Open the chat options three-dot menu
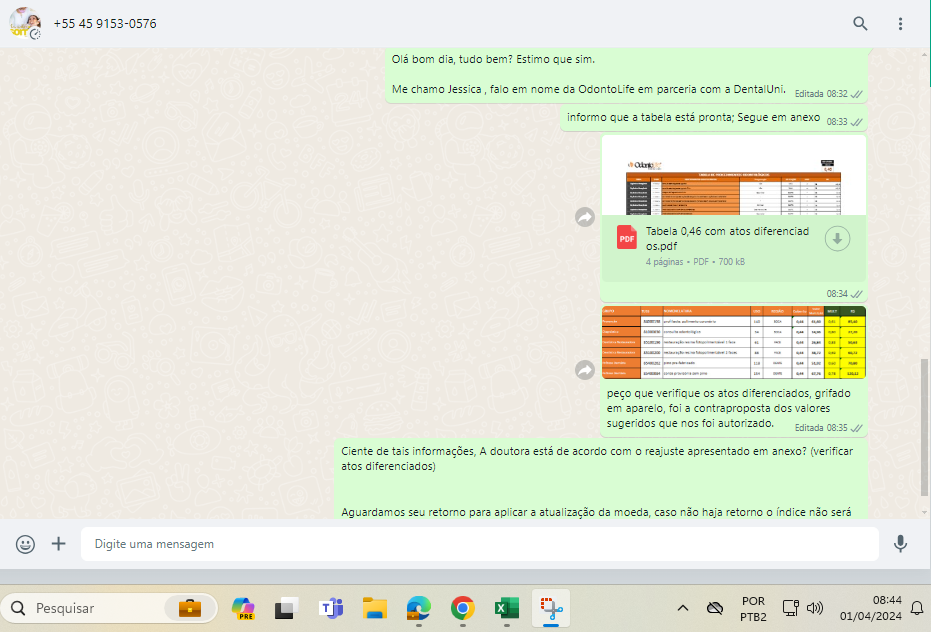 [x=901, y=23]
